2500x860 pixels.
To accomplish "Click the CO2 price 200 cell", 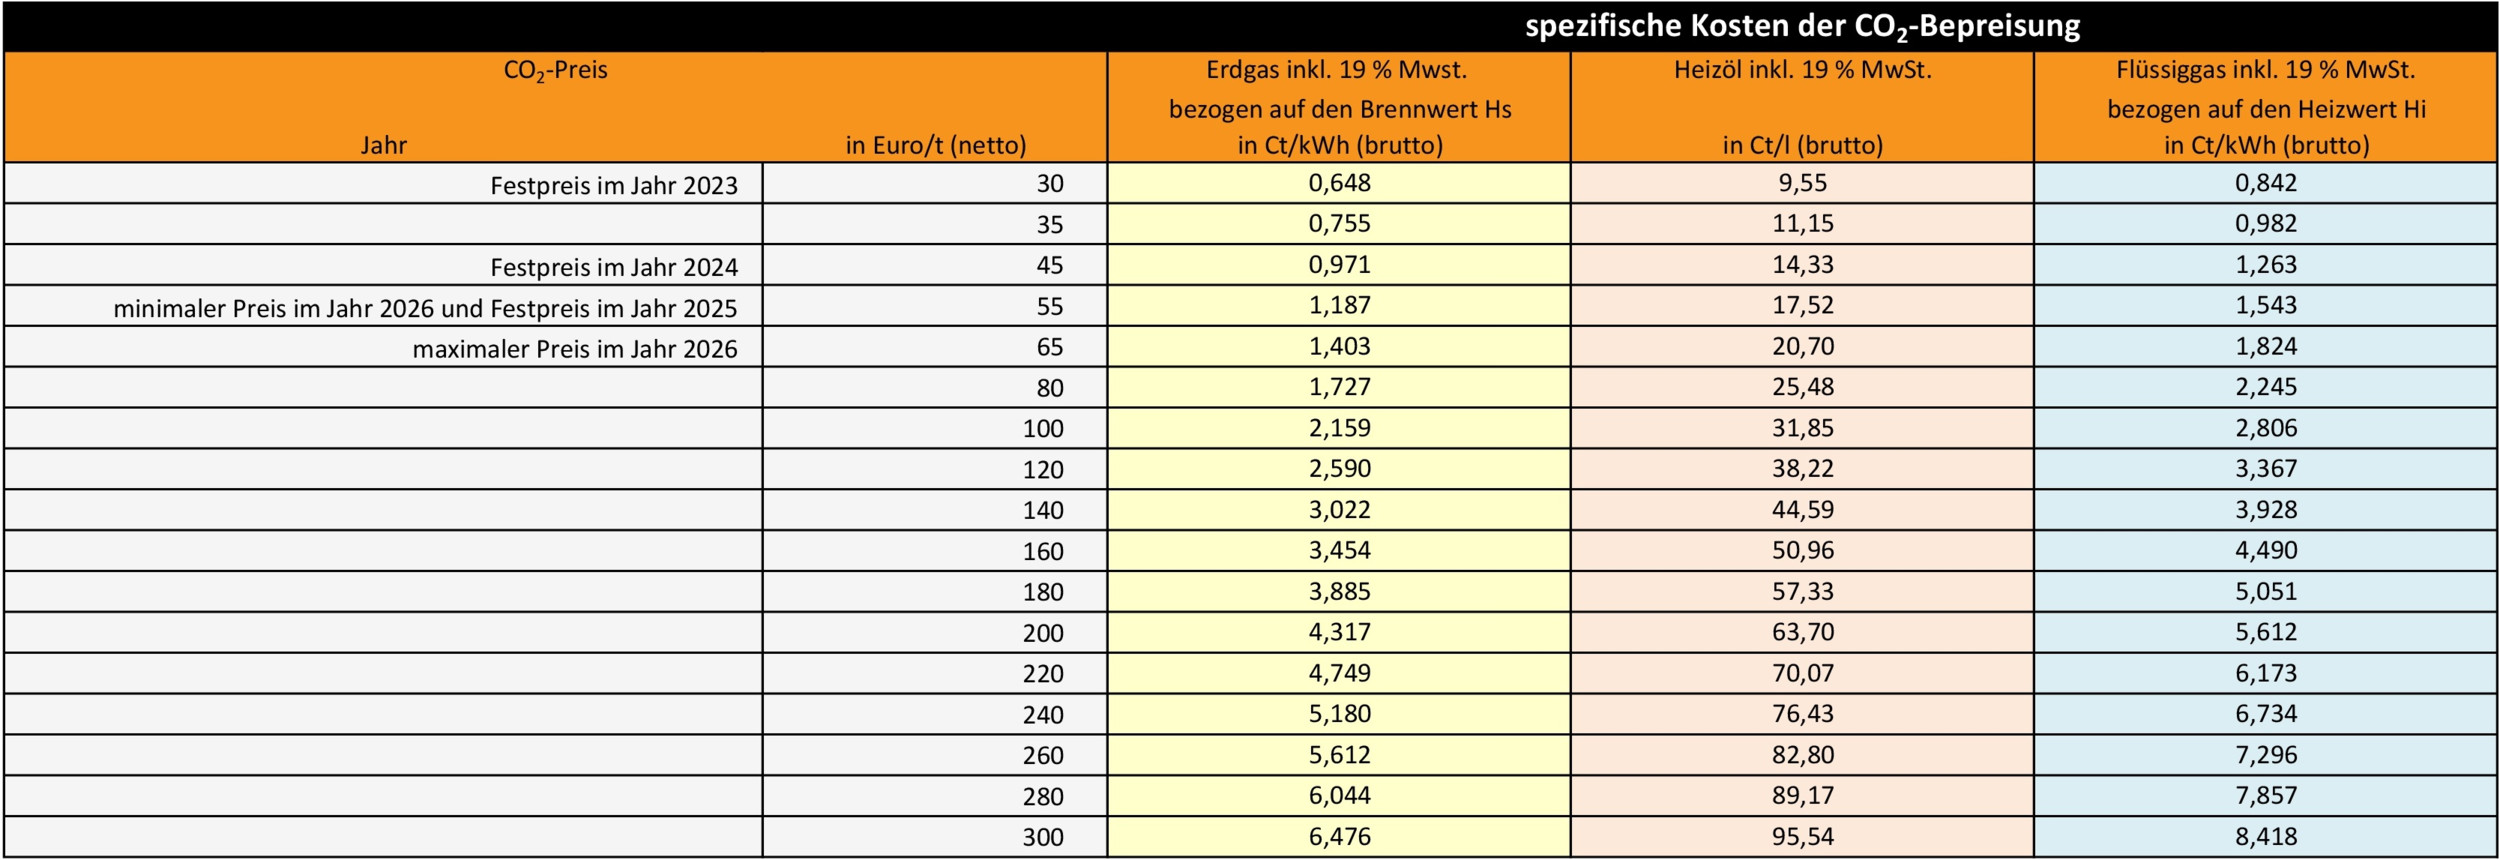I will (x=935, y=633).
